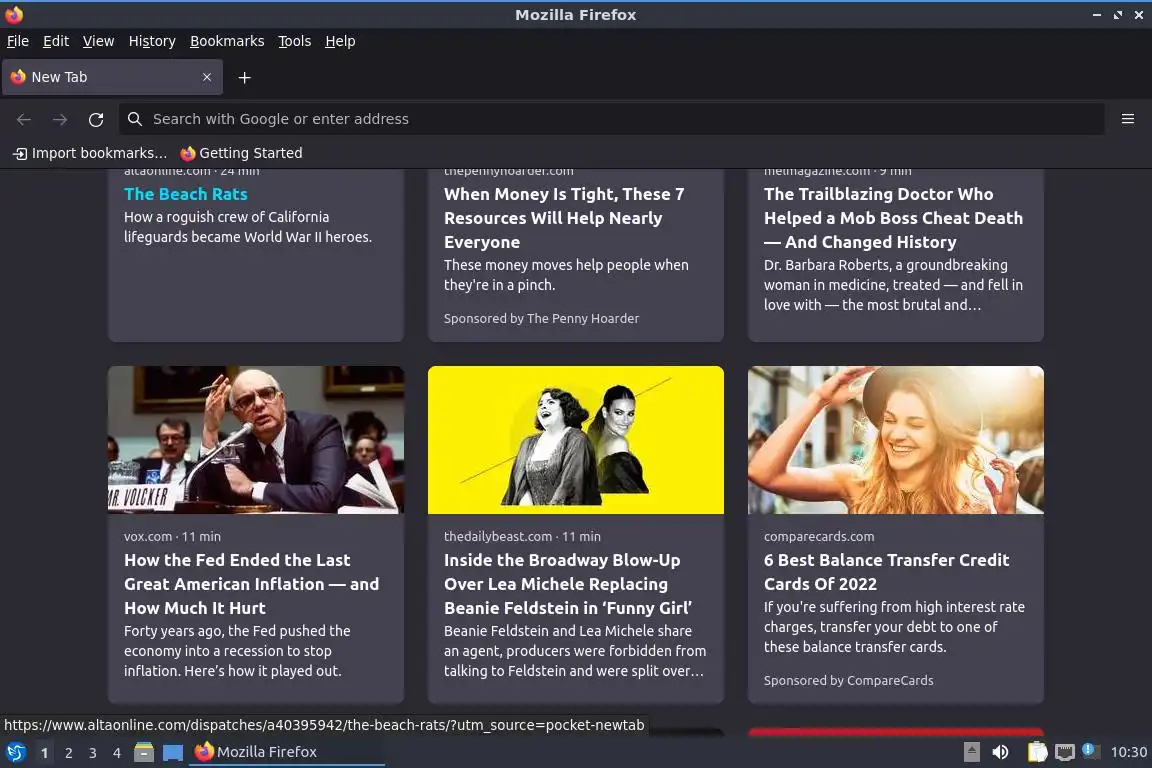Viewport: 1152px width, 768px height.
Task: Click the comparecards.com source label
Action: coord(819,536)
